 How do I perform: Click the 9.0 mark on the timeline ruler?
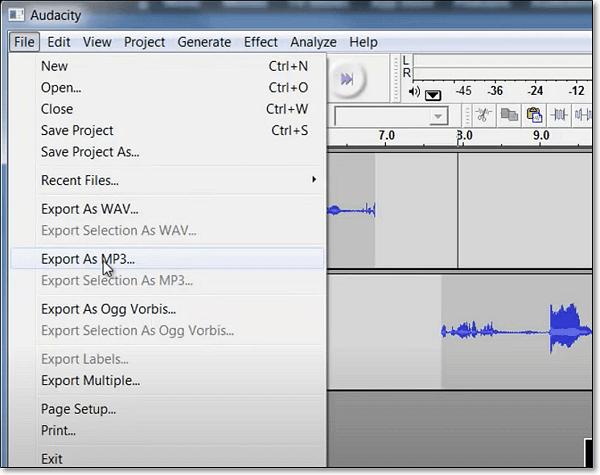click(541, 136)
